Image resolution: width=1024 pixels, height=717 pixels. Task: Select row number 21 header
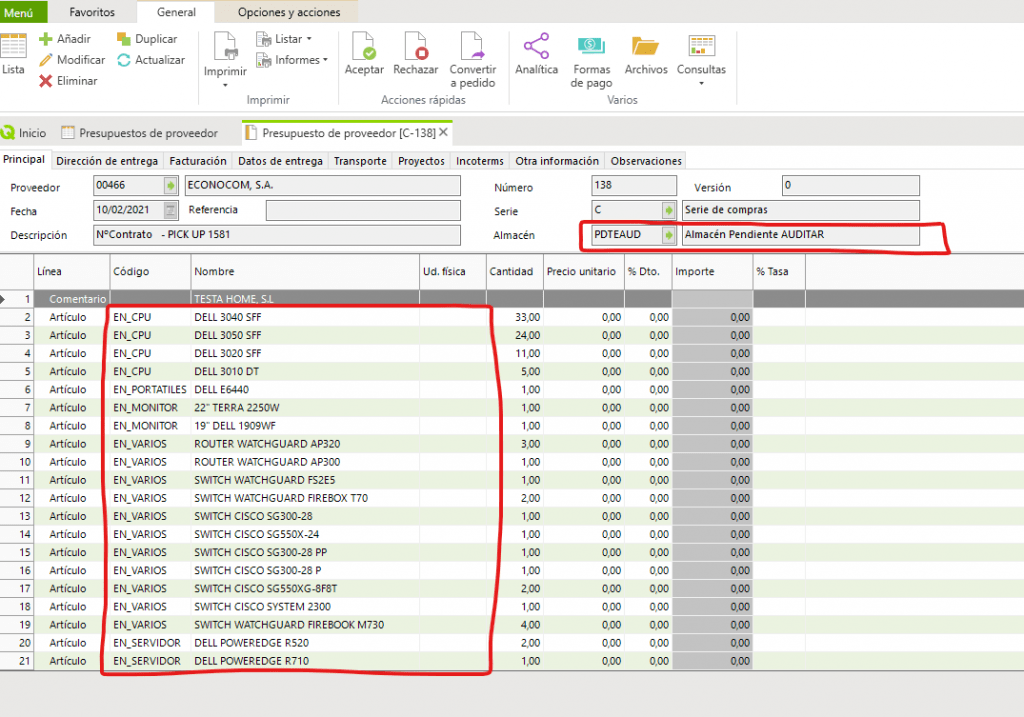(17, 661)
